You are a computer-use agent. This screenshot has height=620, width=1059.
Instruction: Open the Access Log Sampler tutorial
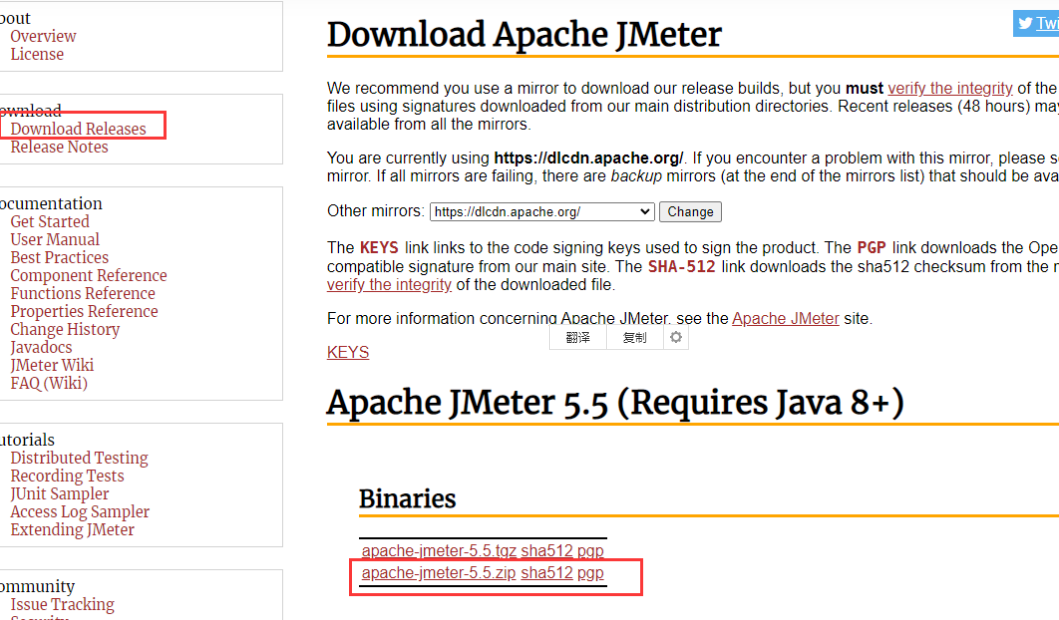pos(80,512)
